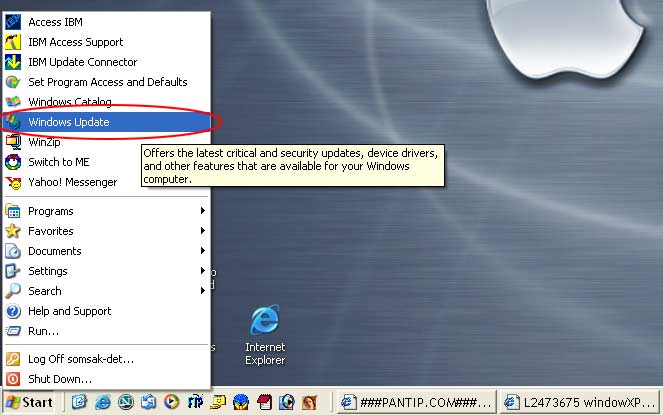Expand the Documents submenu arrow
The width and height of the screenshot is (663, 416).
203,251
